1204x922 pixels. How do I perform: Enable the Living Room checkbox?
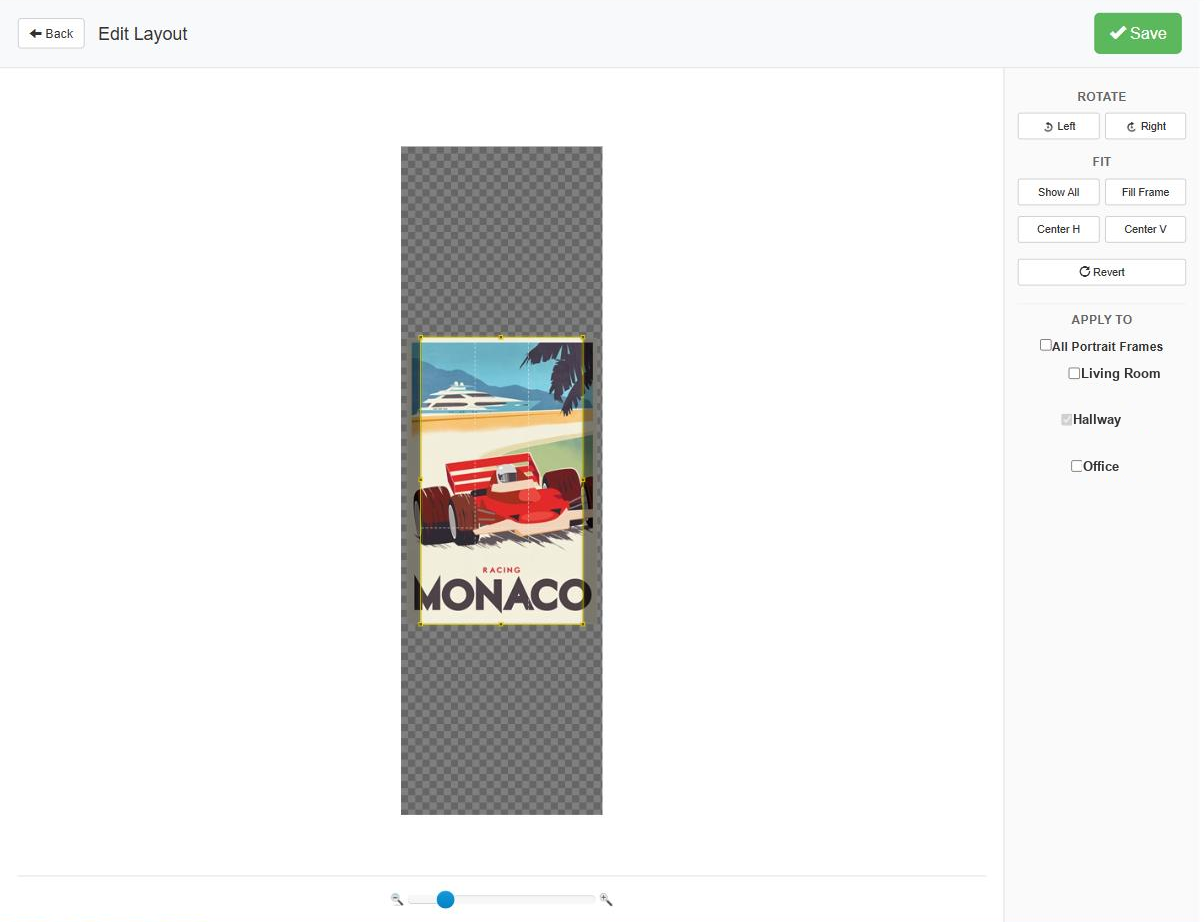point(1074,373)
